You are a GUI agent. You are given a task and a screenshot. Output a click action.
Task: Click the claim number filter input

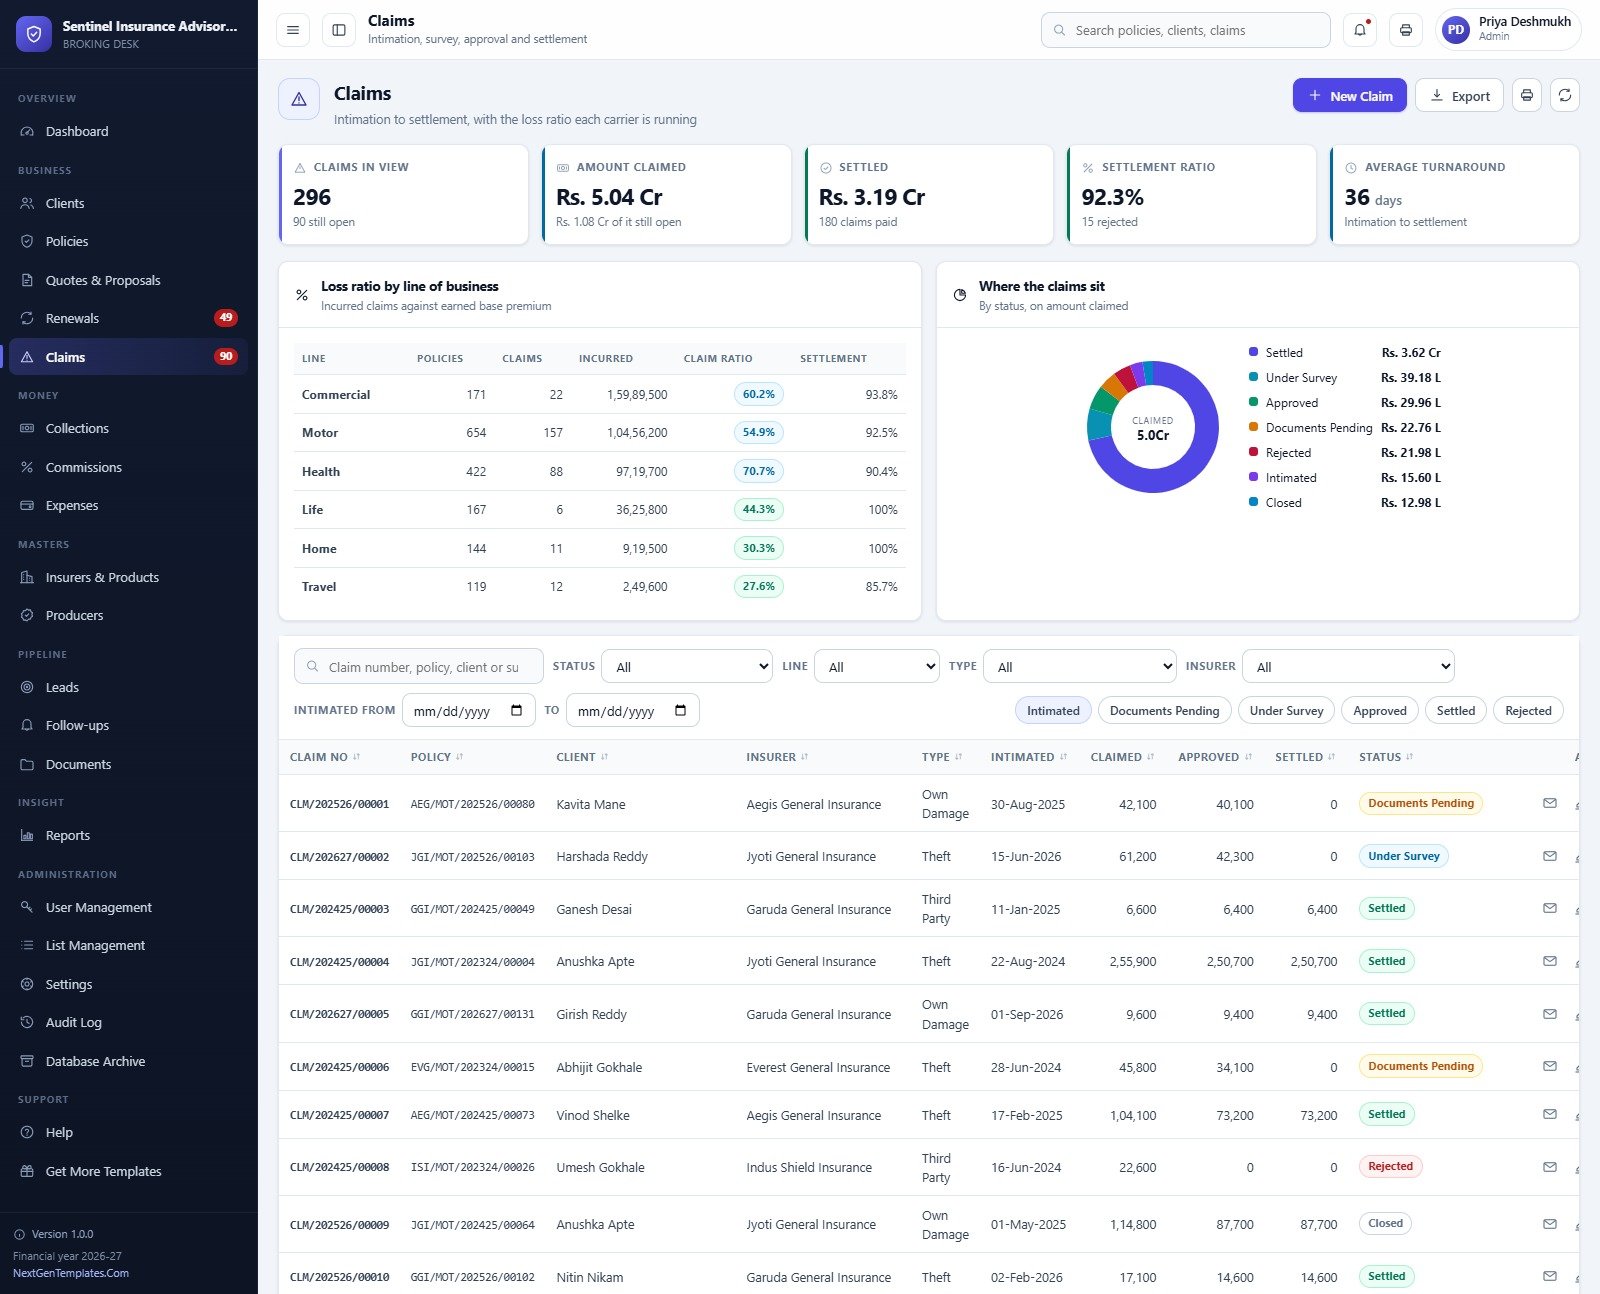click(x=419, y=666)
